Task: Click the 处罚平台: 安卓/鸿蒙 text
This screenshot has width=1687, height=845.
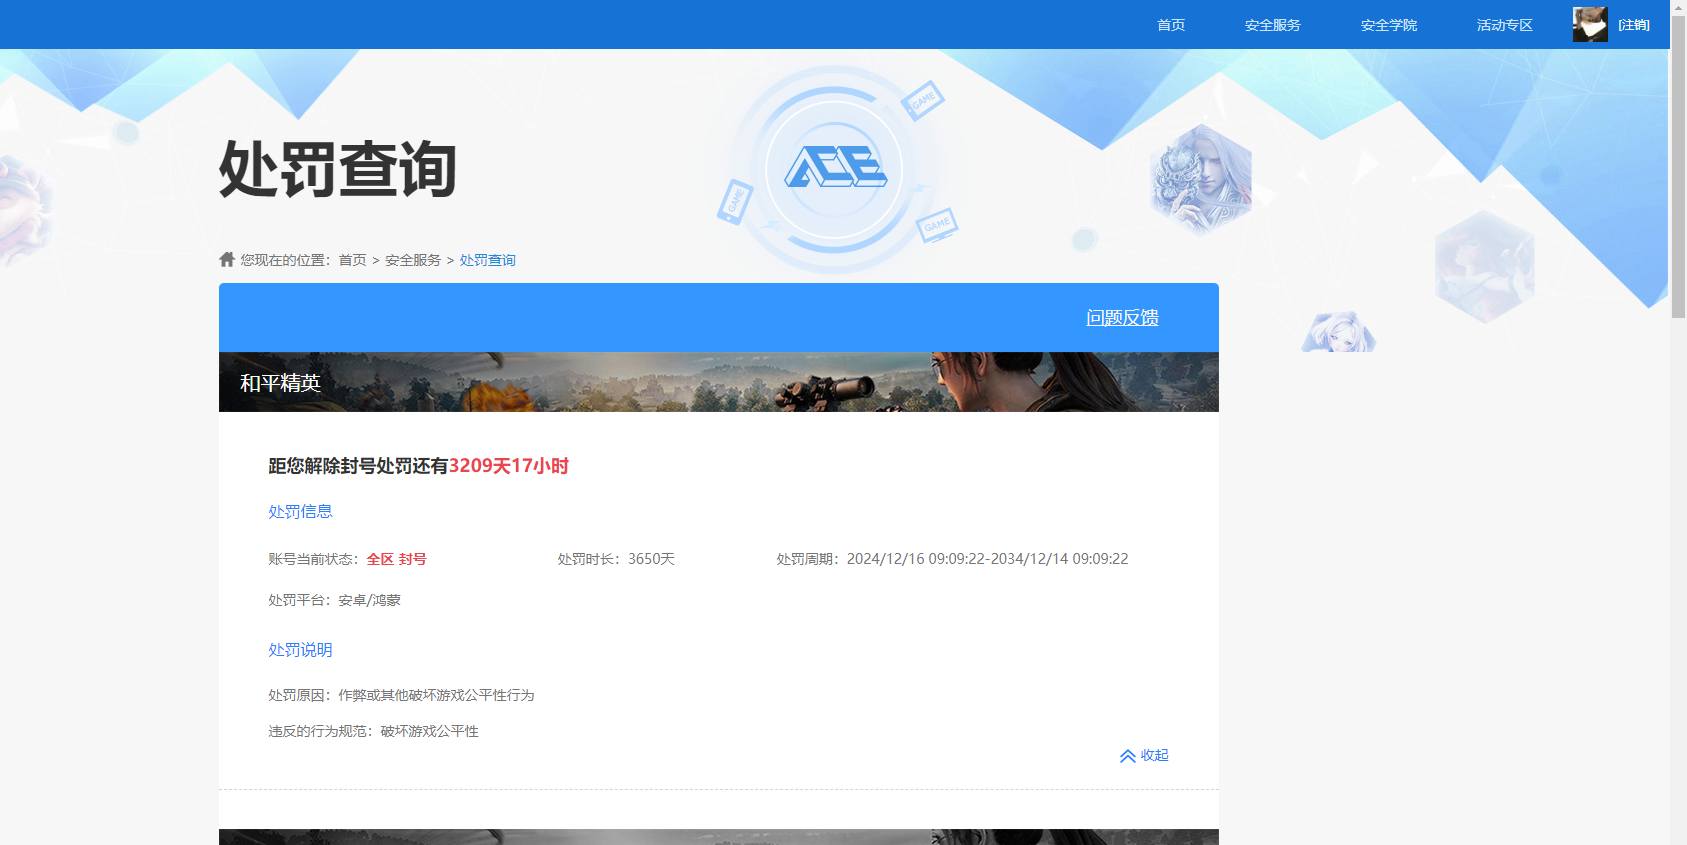Action: click(x=334, y=600)
